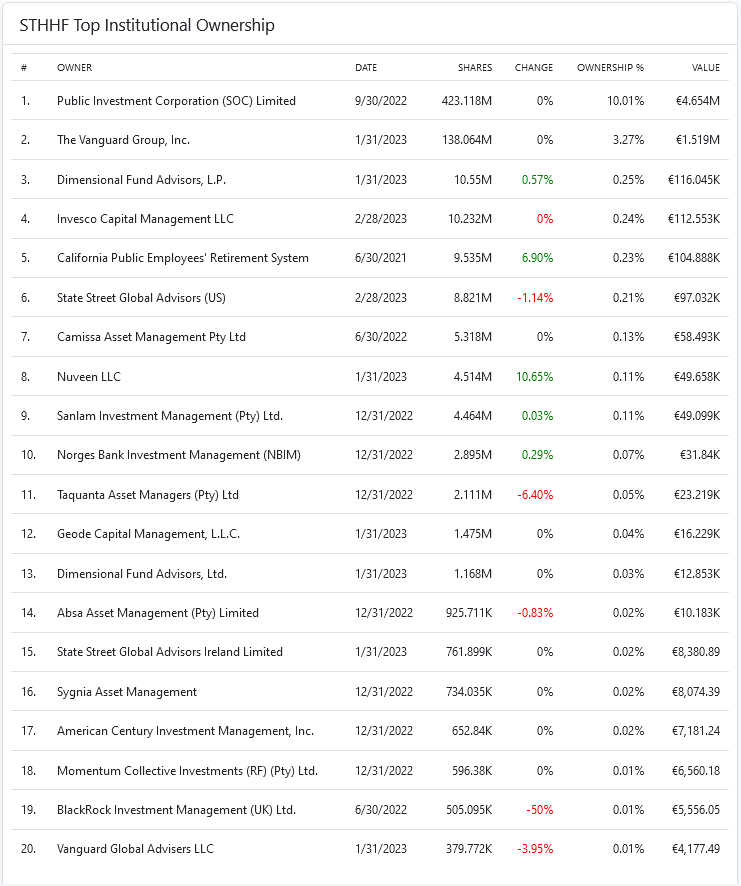Screen dimensions: 741x886
Task: Open Public Investment Corporation (SOC) Limited
Action: coord(176,101)
